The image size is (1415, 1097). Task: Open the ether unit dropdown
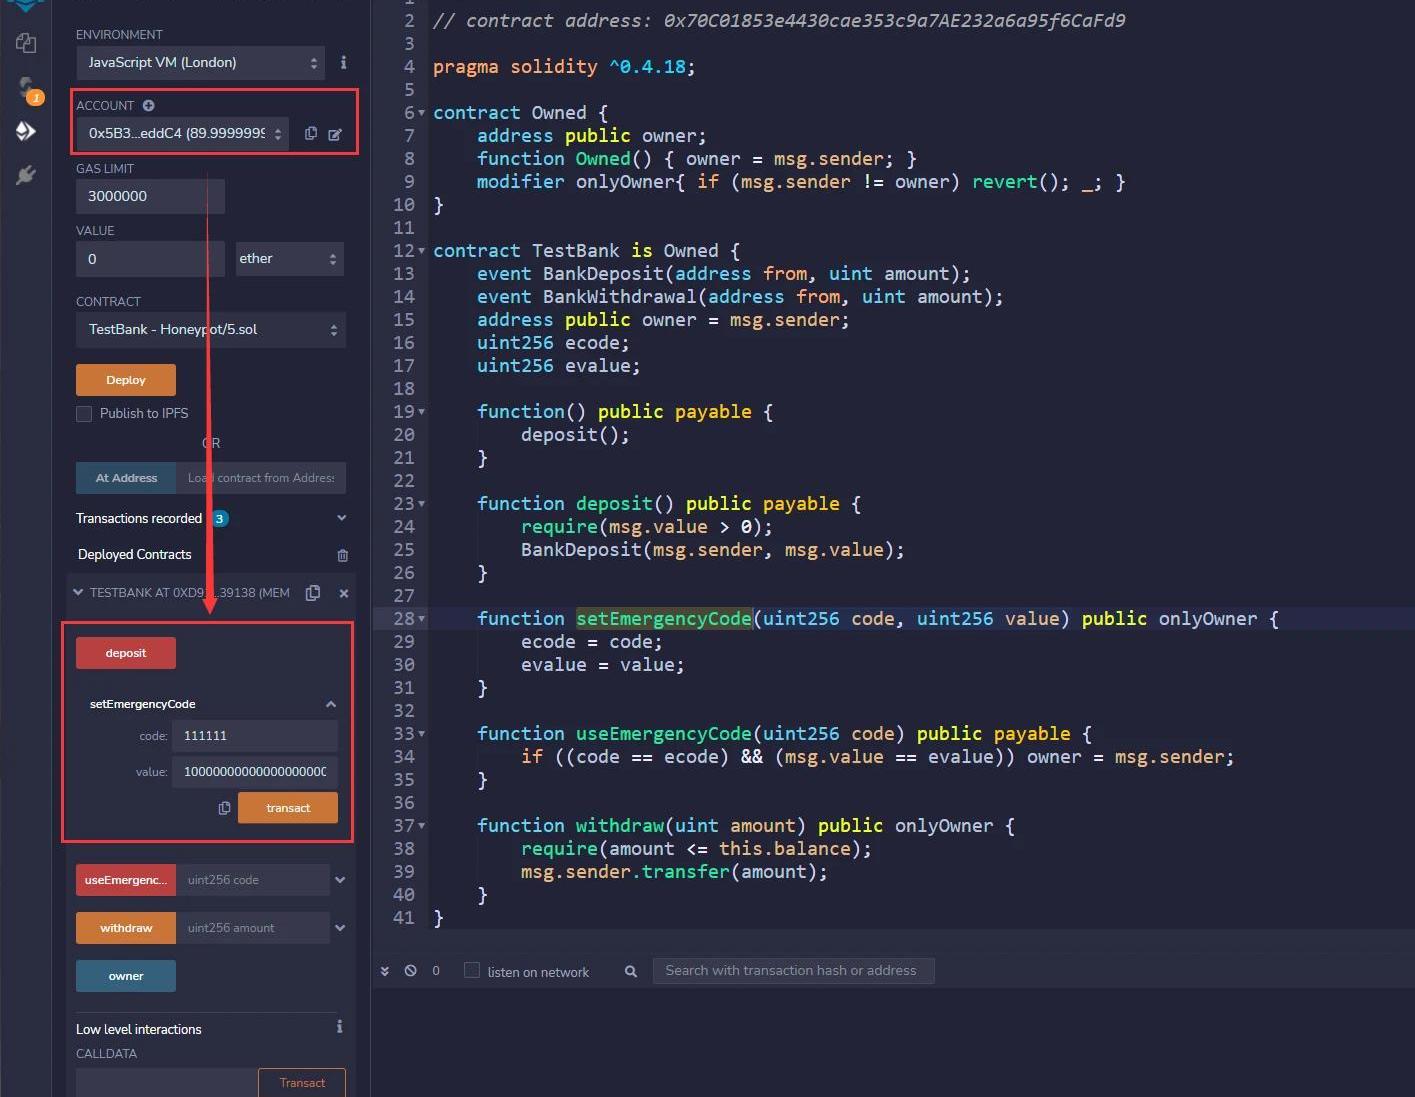(x=290, y=259)
